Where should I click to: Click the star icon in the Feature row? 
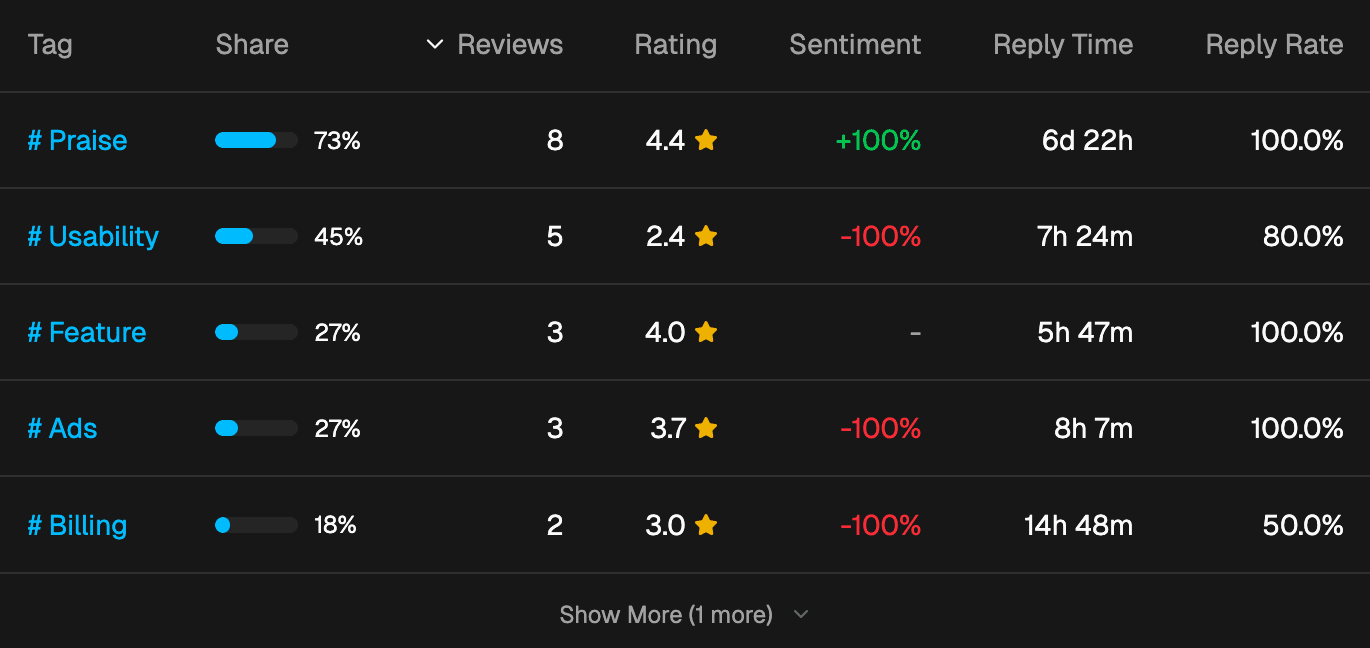705,333
